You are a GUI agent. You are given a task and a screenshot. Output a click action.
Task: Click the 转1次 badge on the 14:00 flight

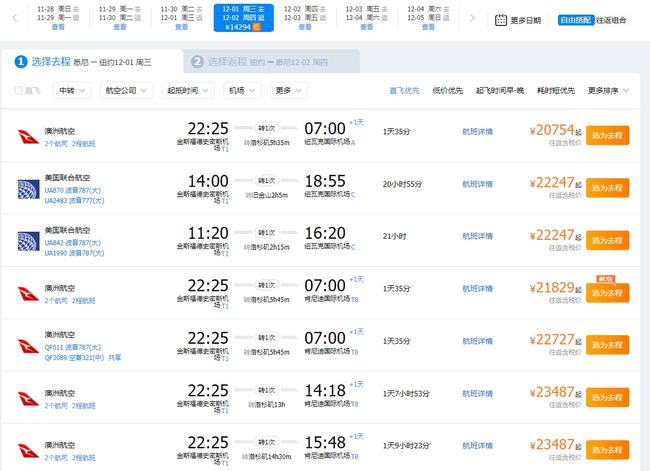[267, 180]
